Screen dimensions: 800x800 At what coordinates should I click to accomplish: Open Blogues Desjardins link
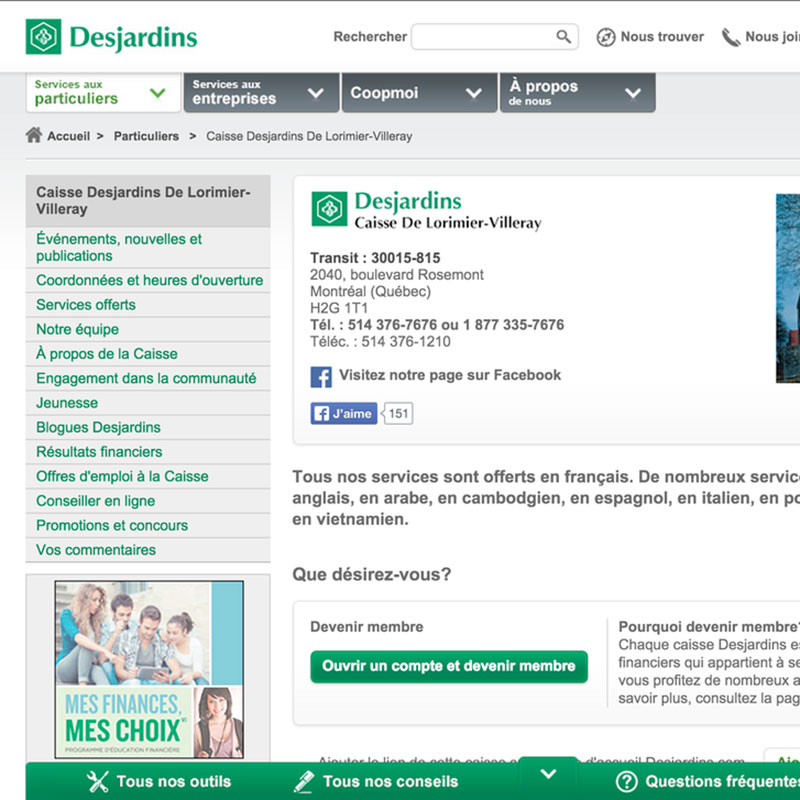click(x=148, y=427)
